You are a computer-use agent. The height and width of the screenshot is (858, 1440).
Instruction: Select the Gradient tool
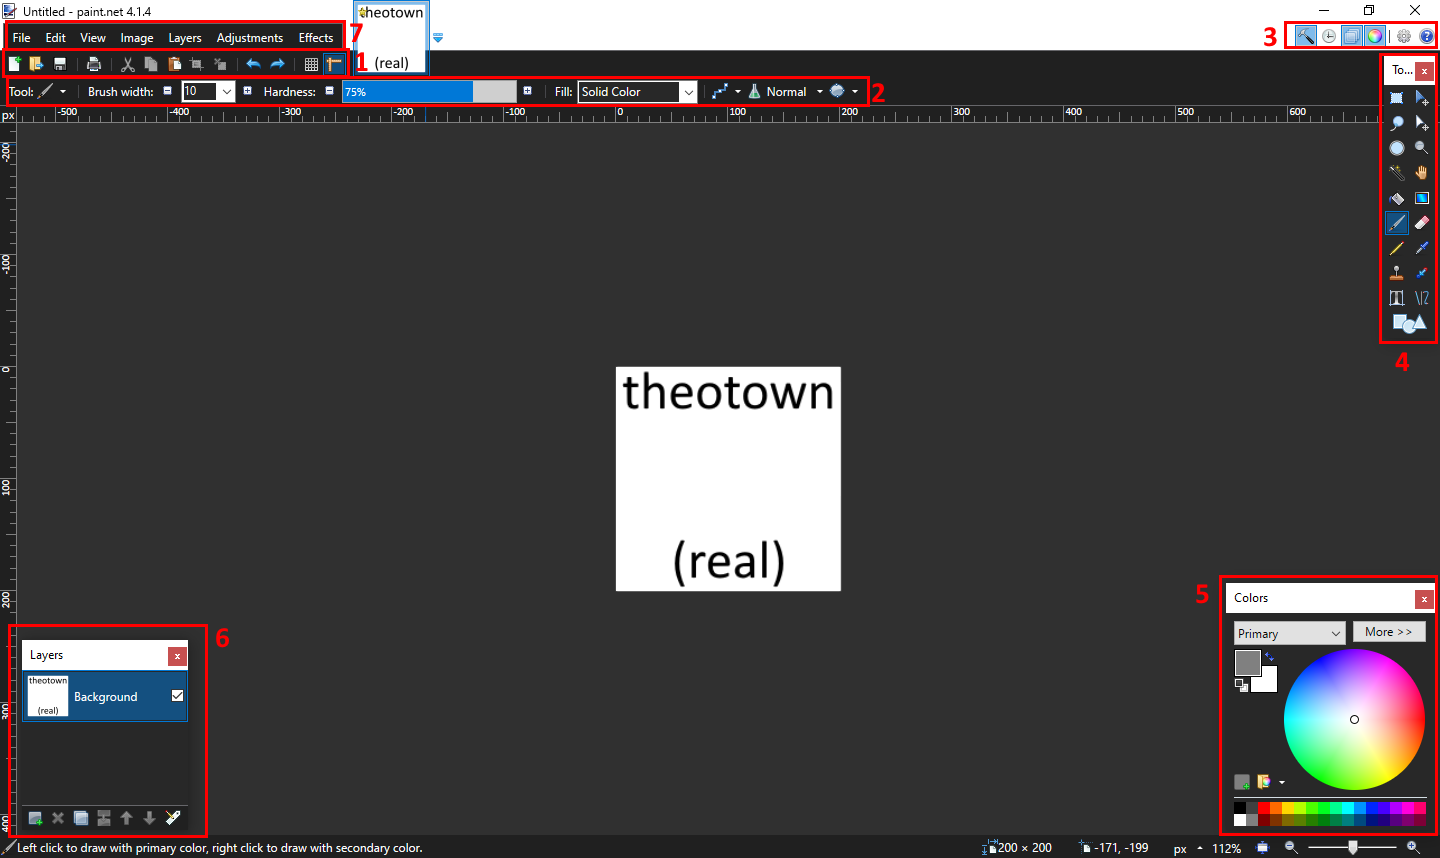tap(1422, 198)
